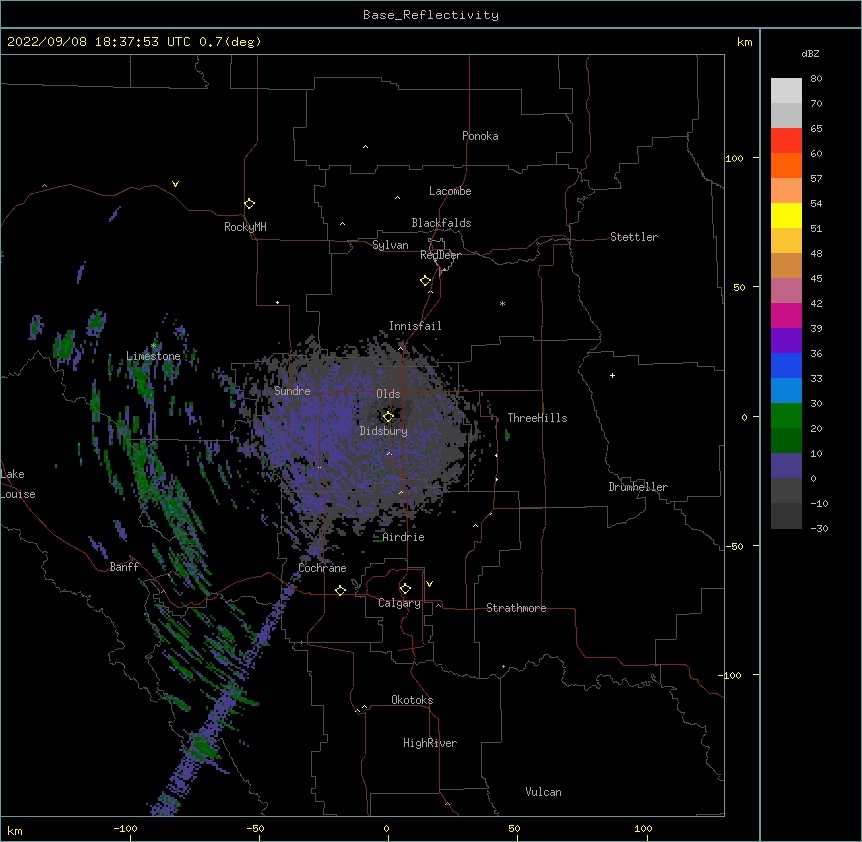Click the dBZ legend heading
The height and width of the screenshot is (842, 862).
tap(810, 53)
